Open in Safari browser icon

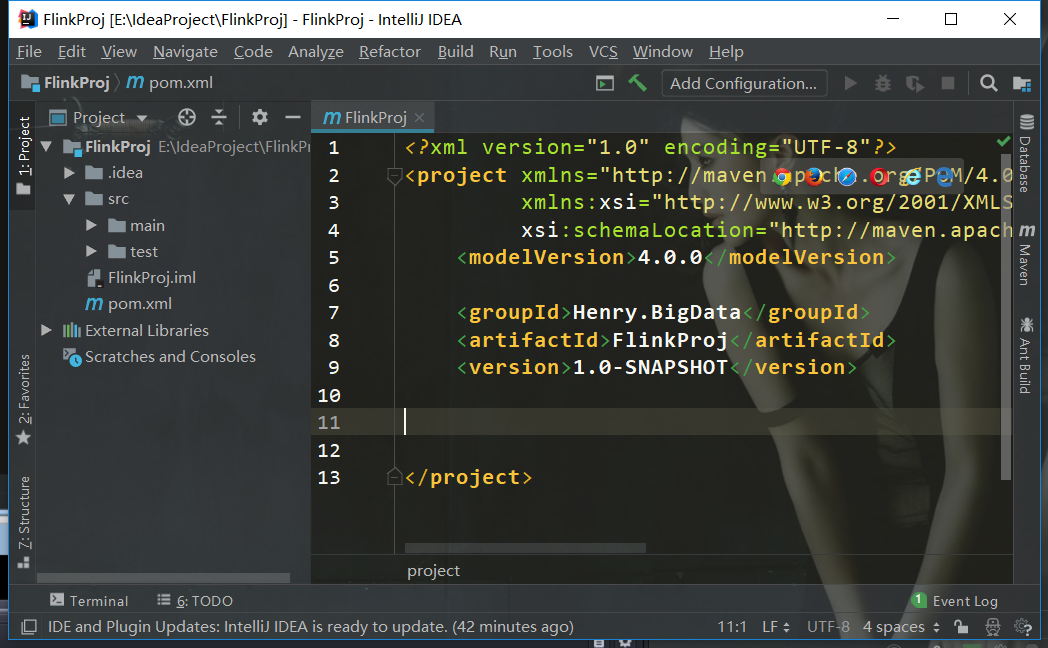(846, 176)
